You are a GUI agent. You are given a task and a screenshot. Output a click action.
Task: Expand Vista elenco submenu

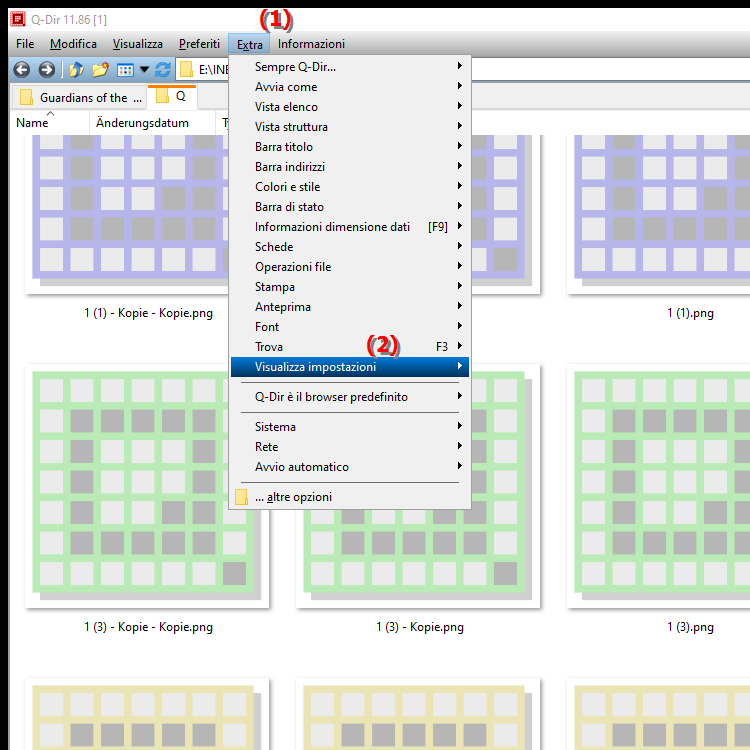pyautogui.click(x=350, y=107)
